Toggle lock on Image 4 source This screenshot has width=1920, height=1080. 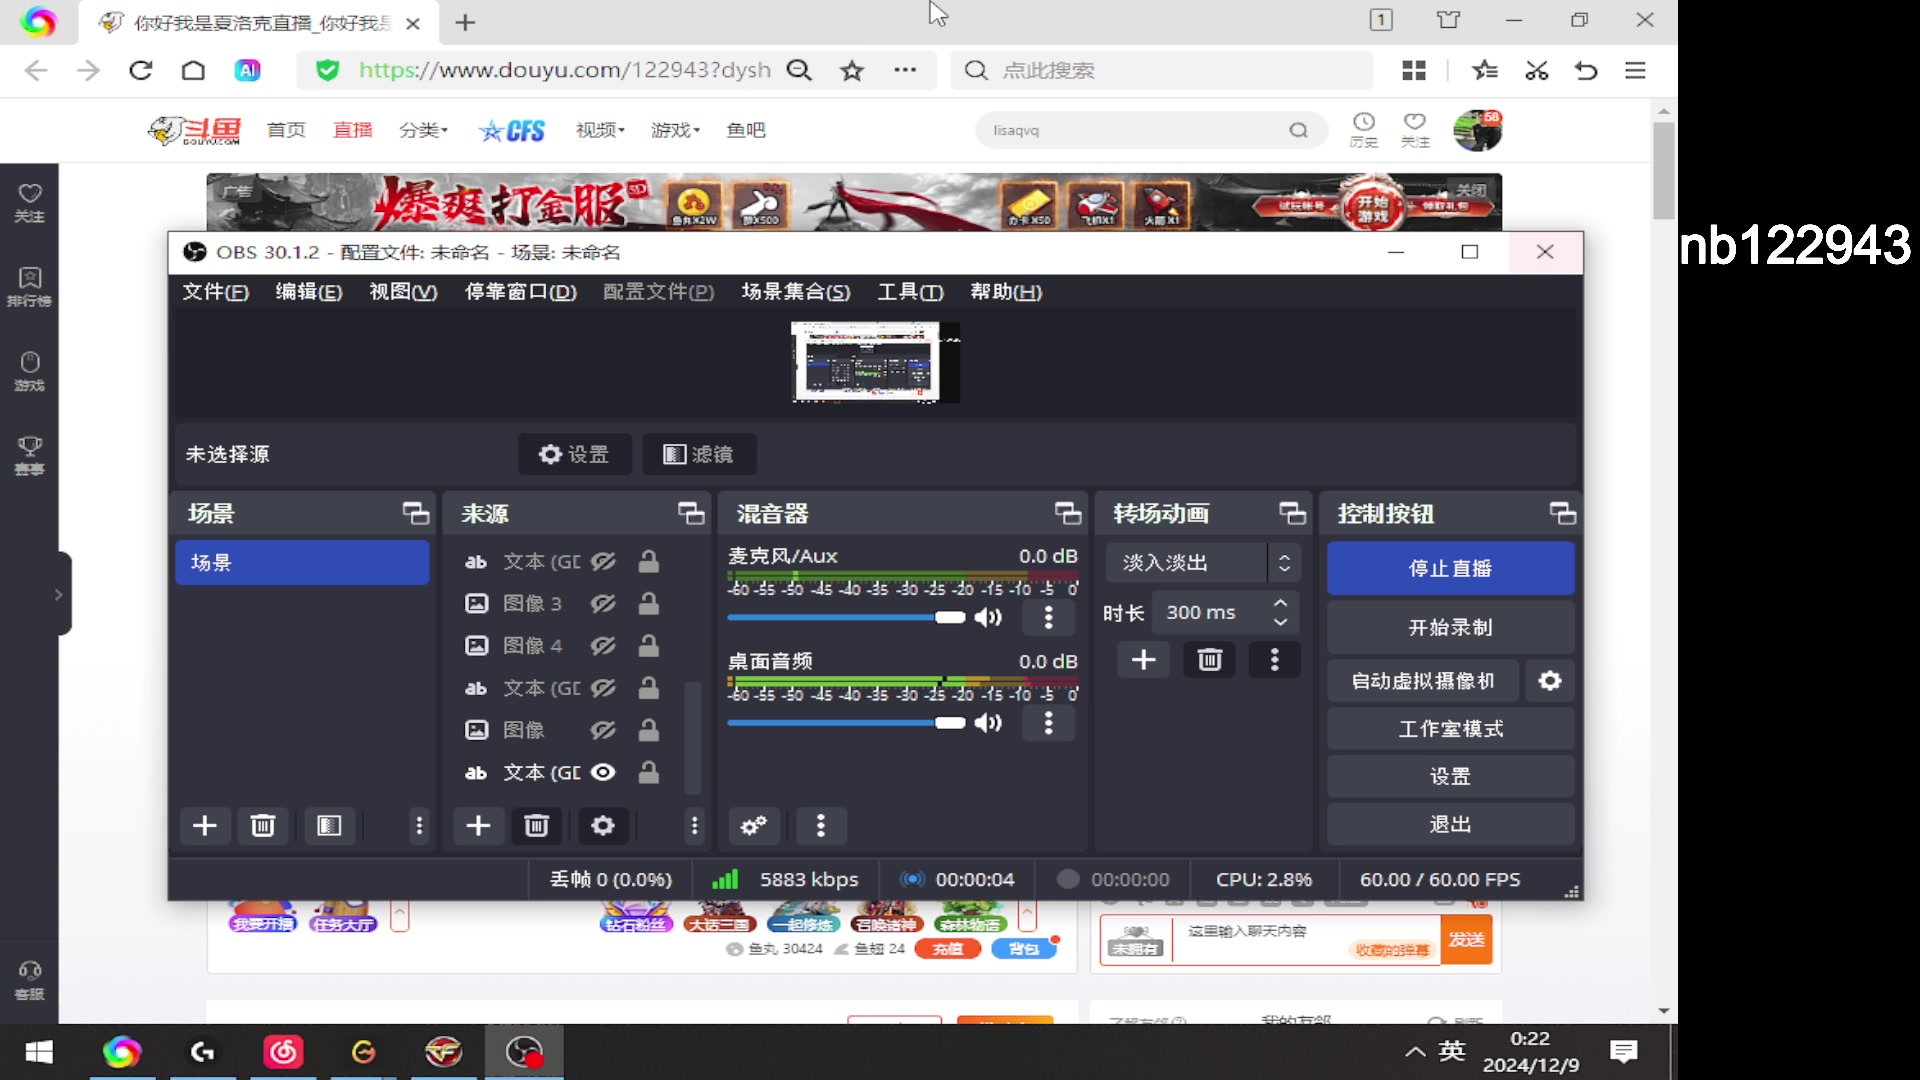point(649,646)
